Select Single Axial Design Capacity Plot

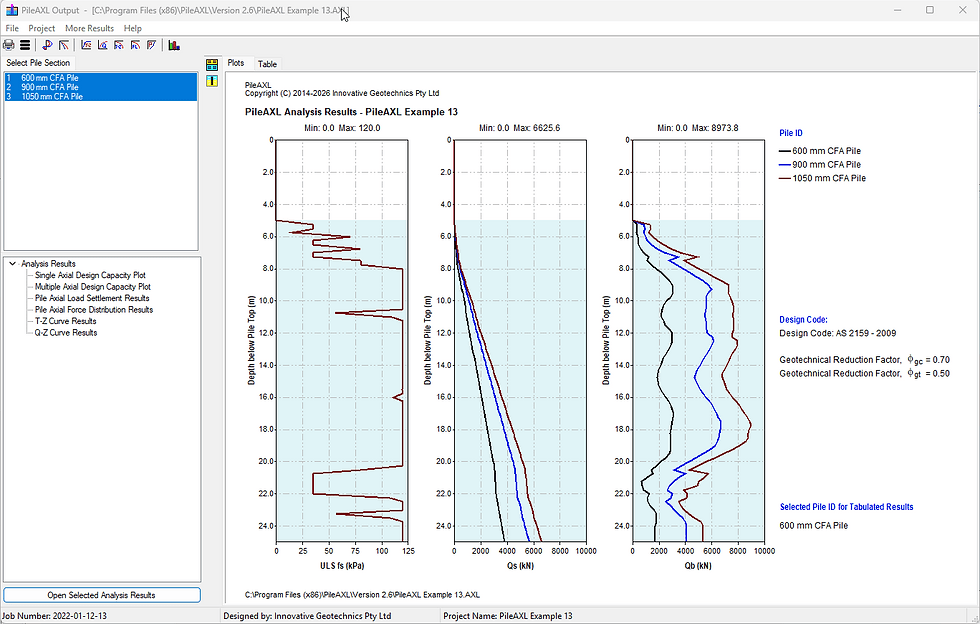click(90, 275)
